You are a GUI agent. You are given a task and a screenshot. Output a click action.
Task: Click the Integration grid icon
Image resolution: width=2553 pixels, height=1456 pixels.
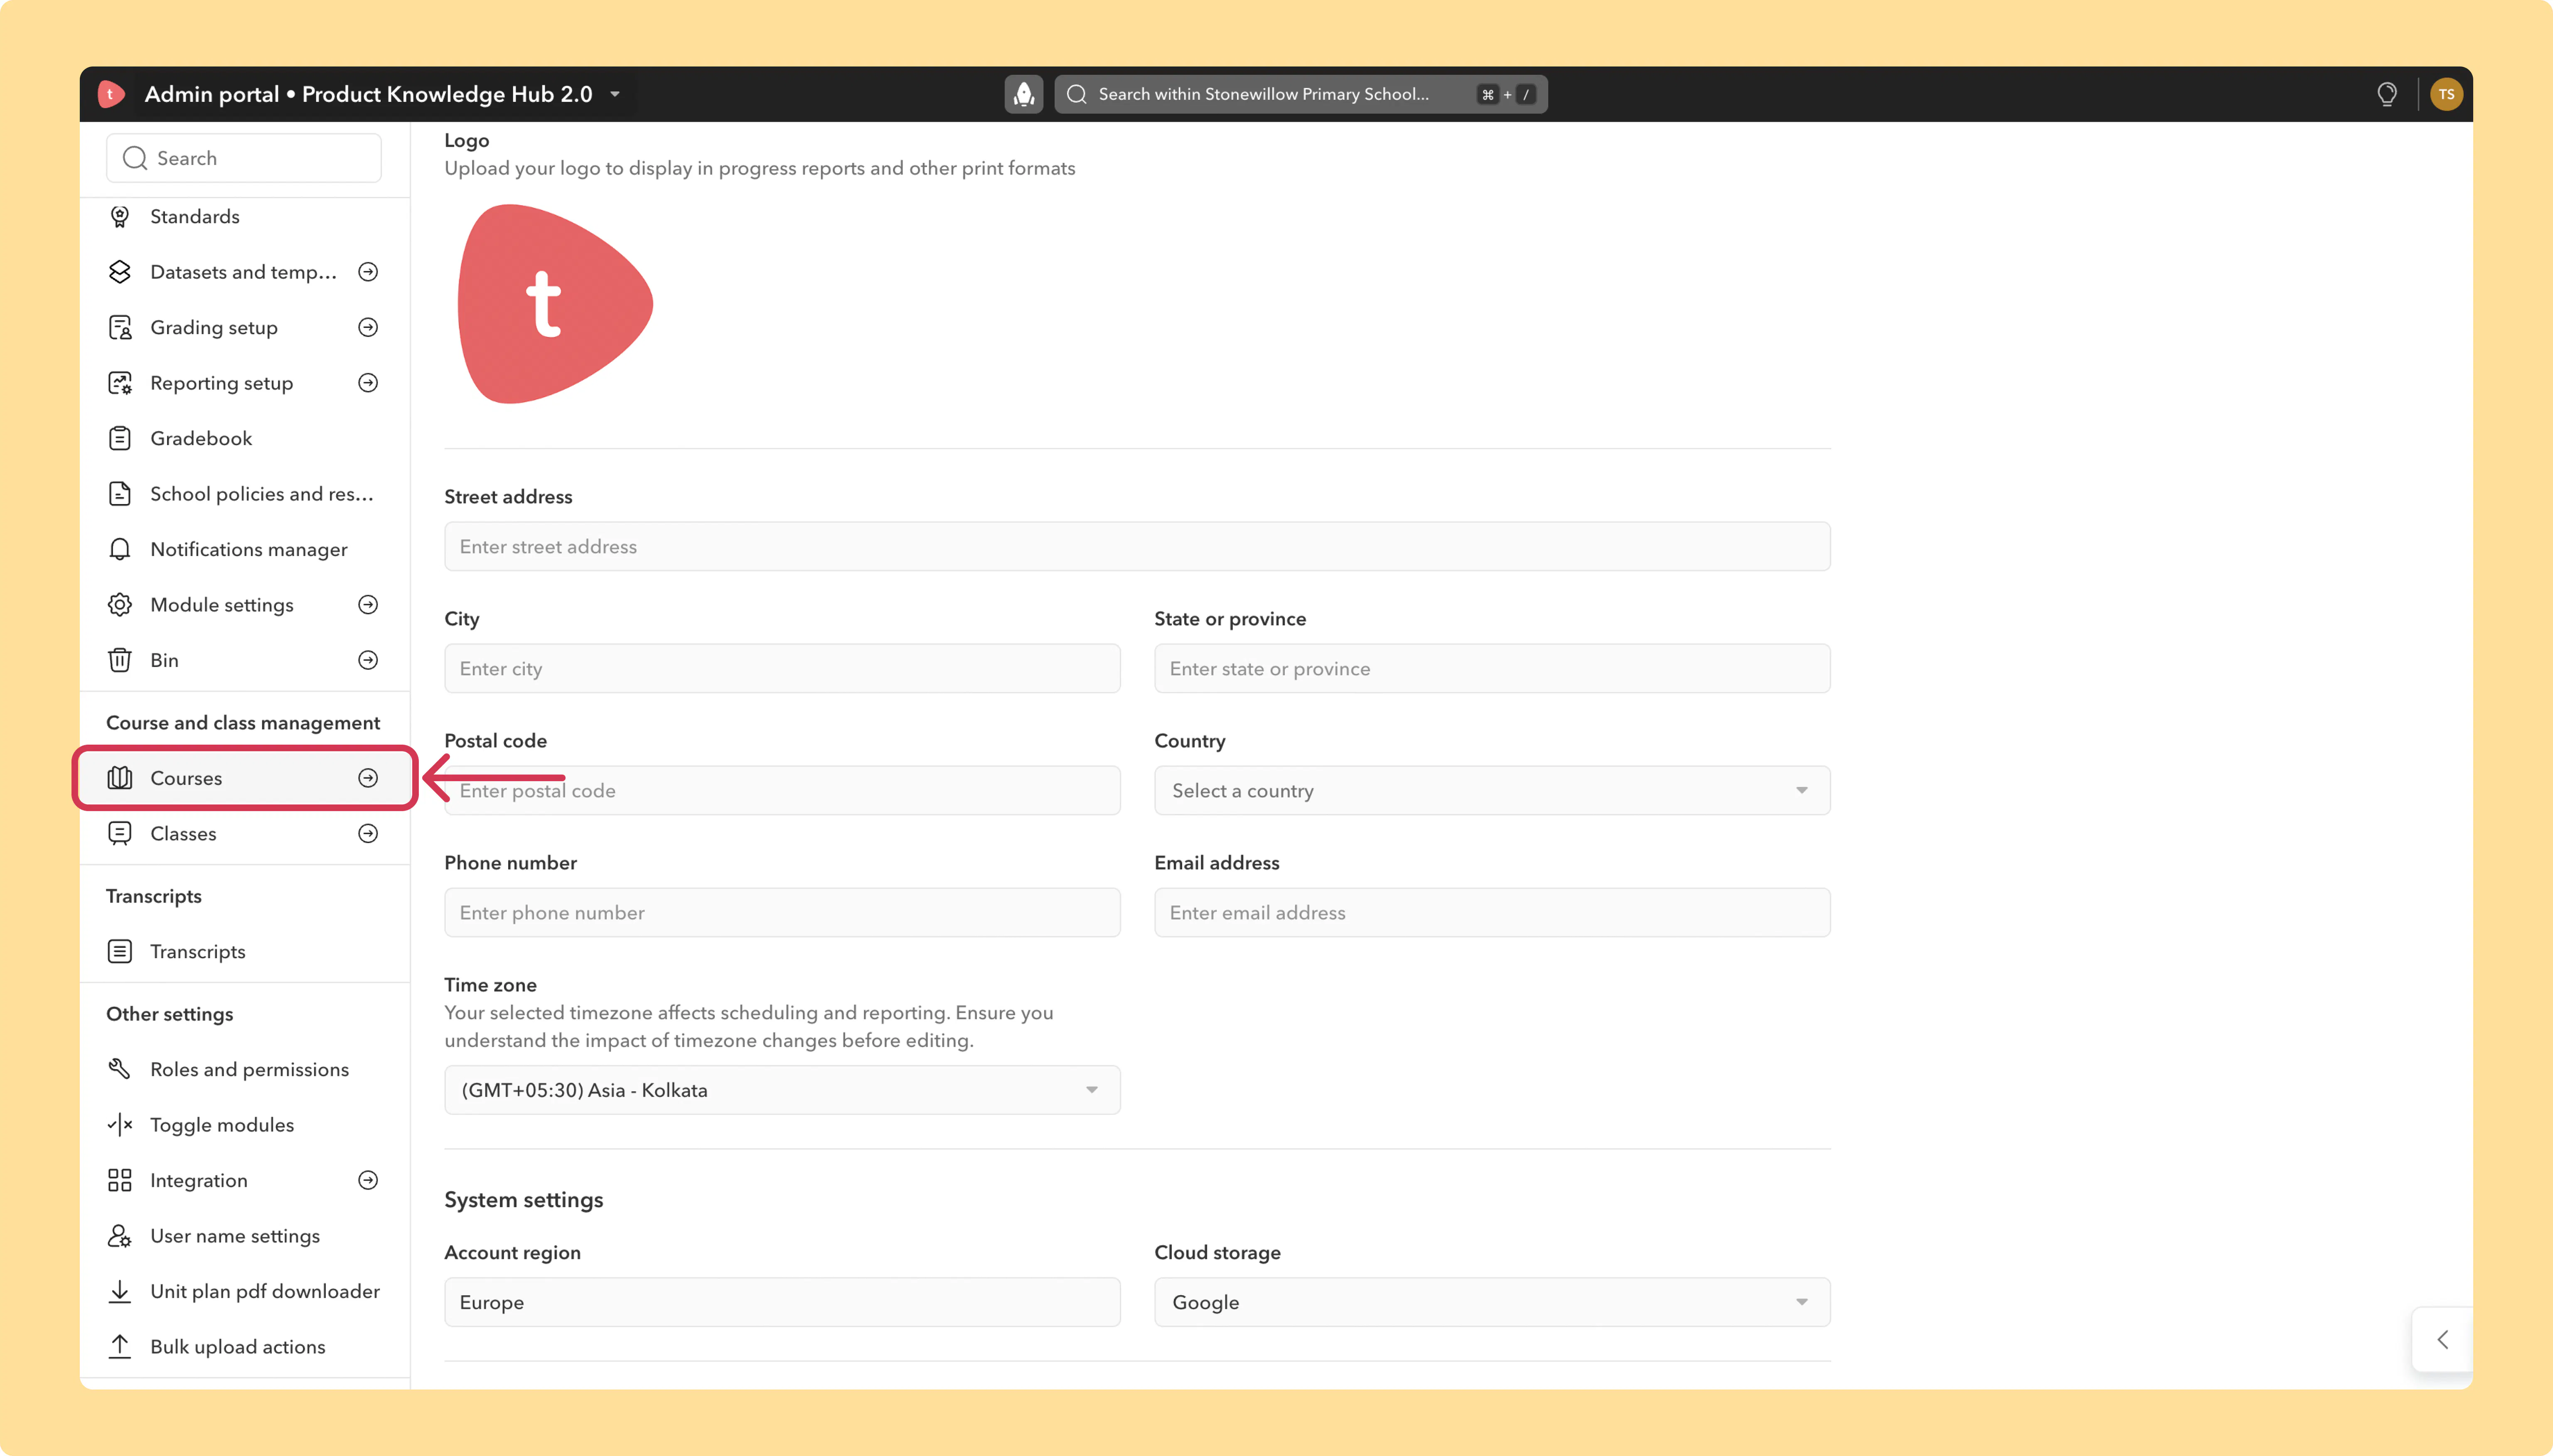[120, 1180]
